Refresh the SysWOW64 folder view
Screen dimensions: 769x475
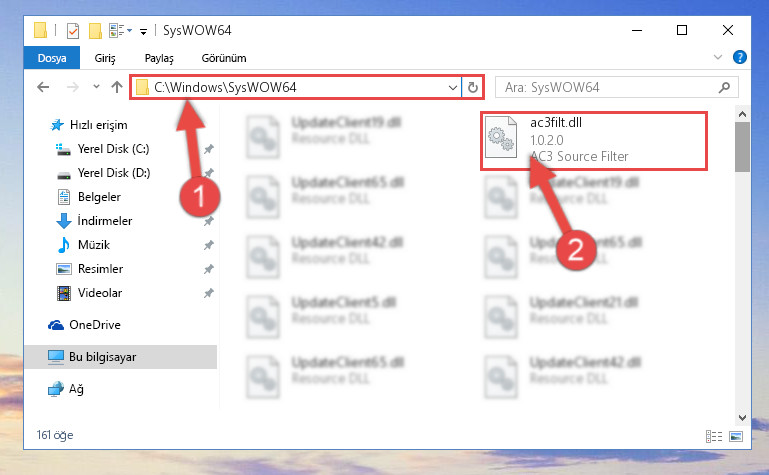473,87
